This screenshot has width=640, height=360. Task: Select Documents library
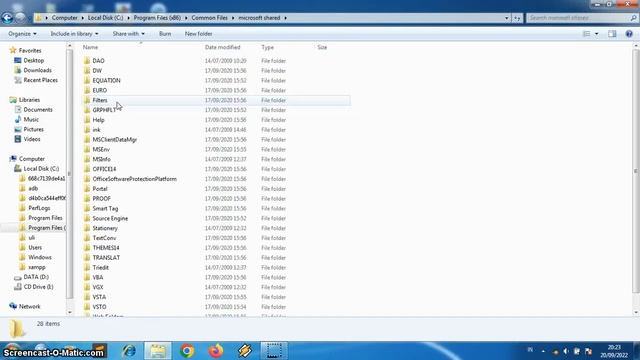pos(38,109)
